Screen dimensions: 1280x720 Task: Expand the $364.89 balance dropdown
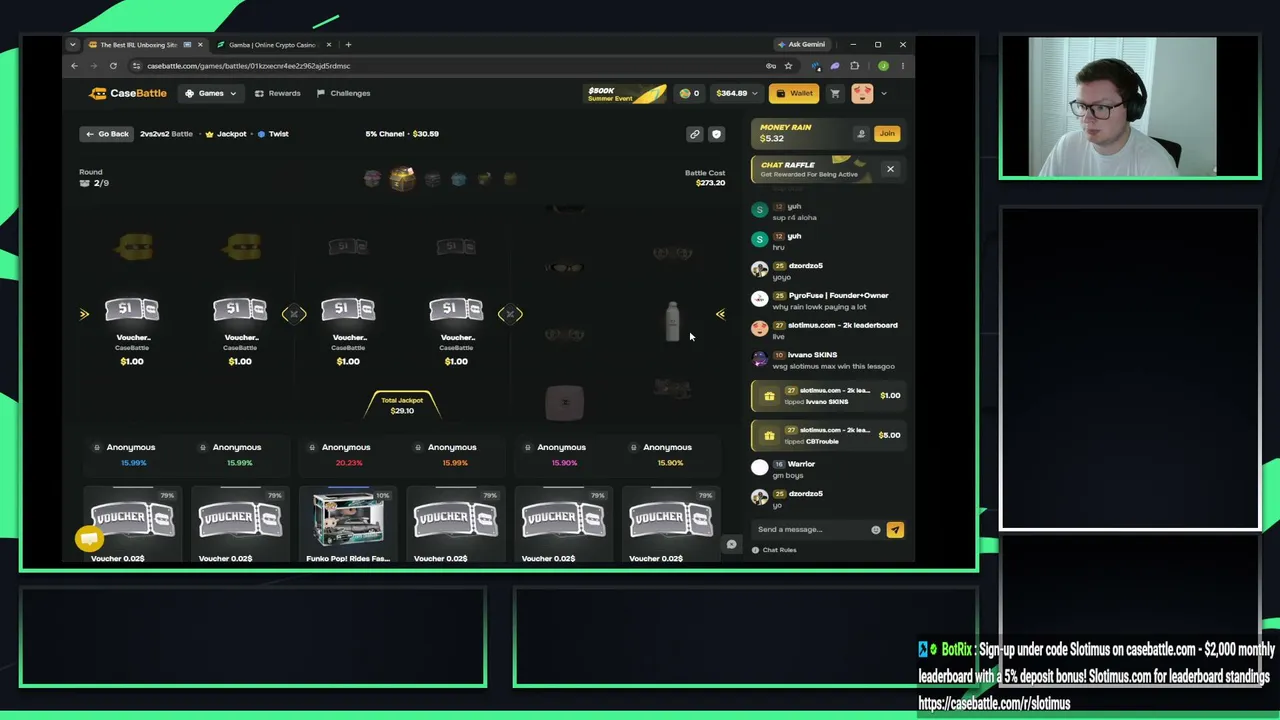click(737, 93)
